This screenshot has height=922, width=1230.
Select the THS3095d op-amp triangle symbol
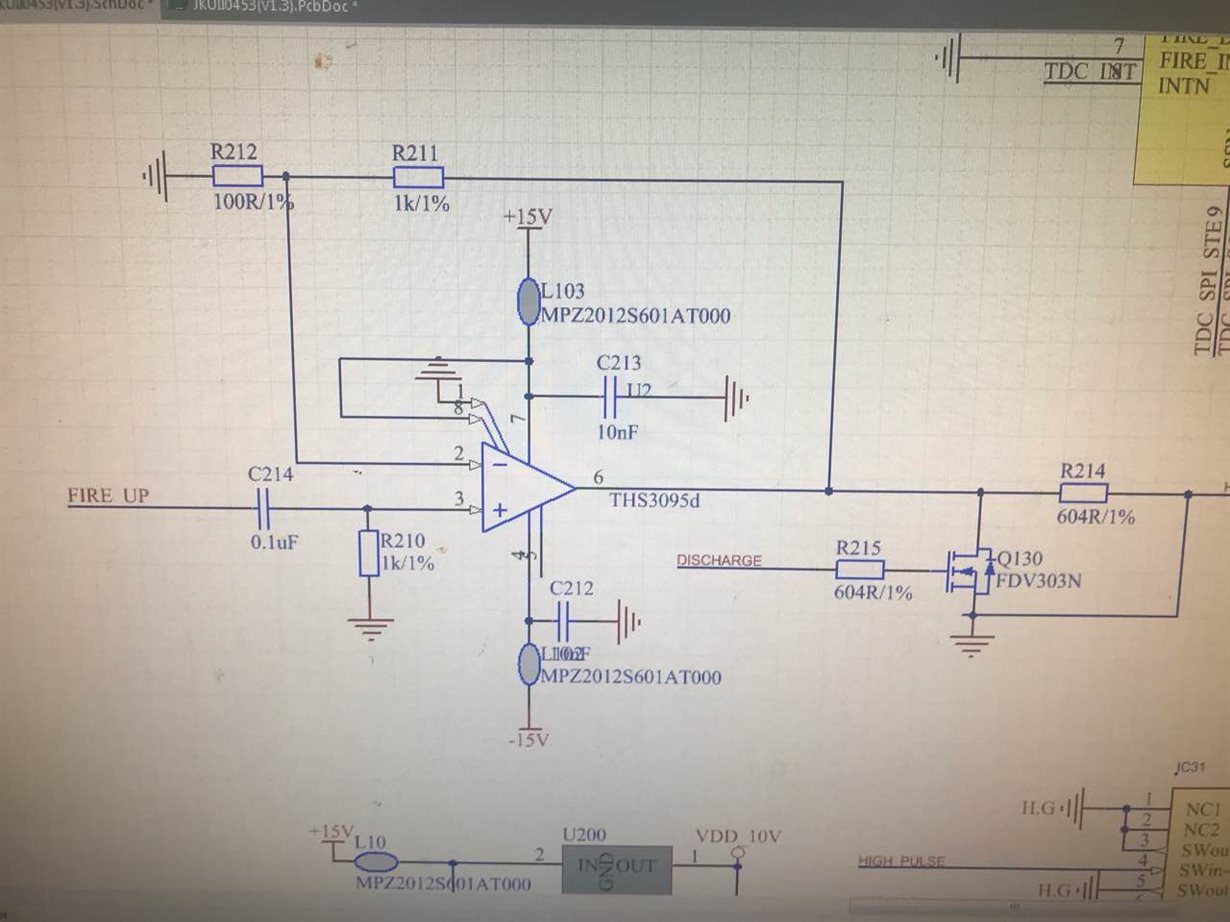click(x=528, y=487)
